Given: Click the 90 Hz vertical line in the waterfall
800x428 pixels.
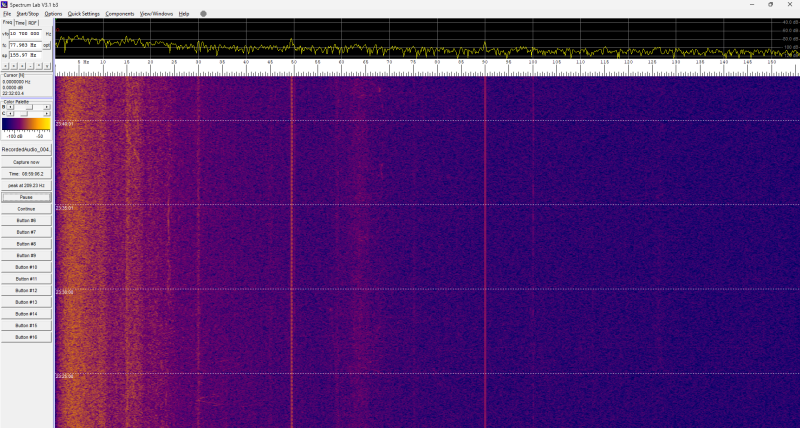Looking at the screenshot, I should click(485, 252).
